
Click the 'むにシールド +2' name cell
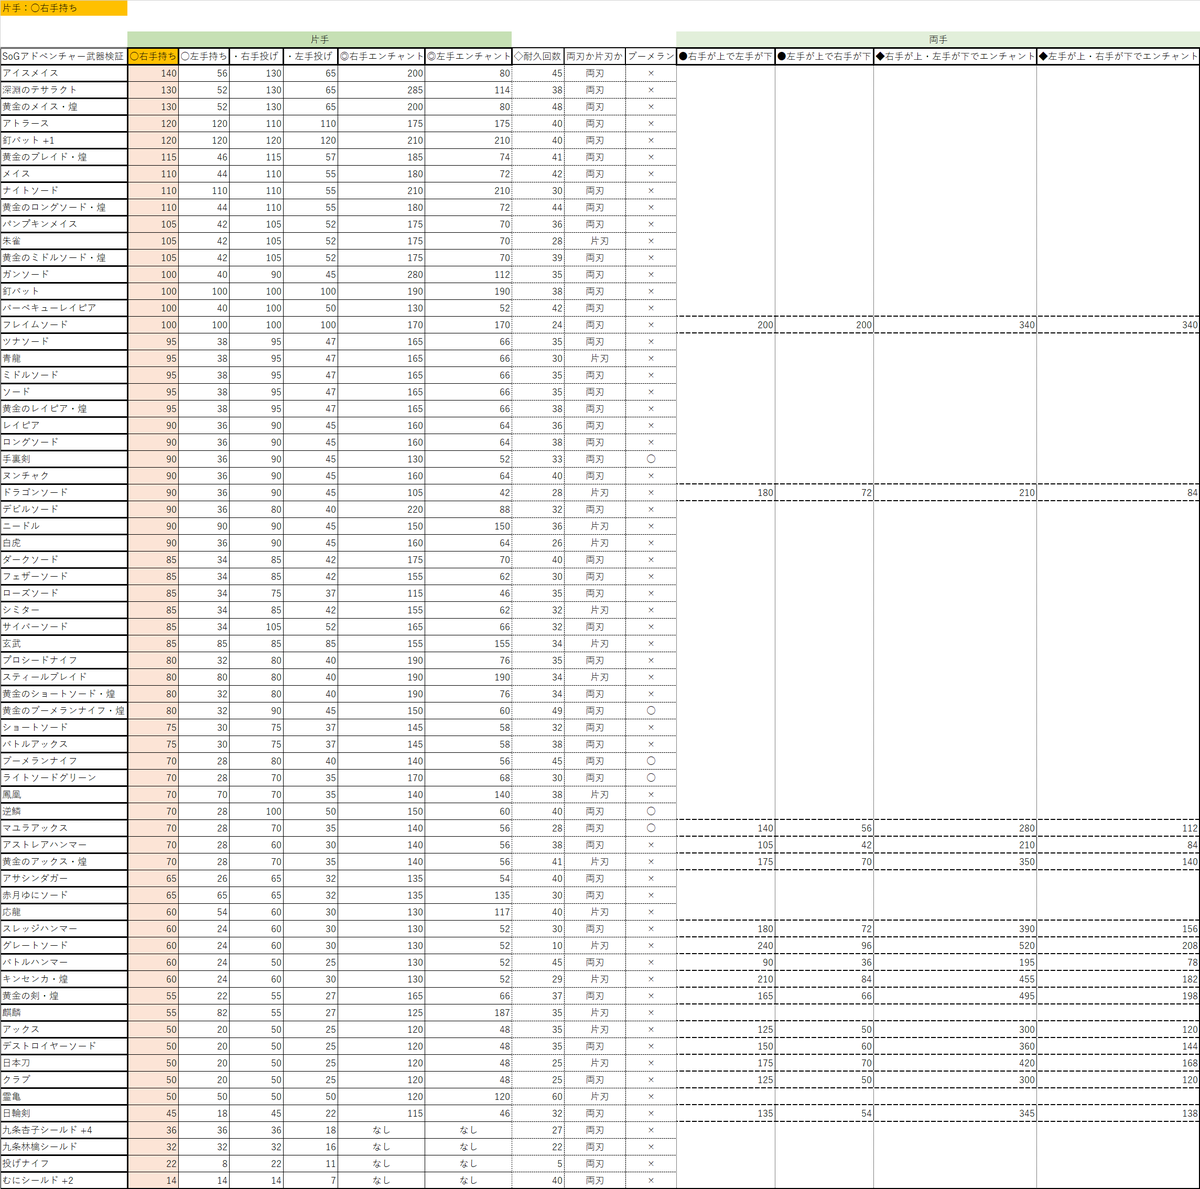[x=64, y=1180]
